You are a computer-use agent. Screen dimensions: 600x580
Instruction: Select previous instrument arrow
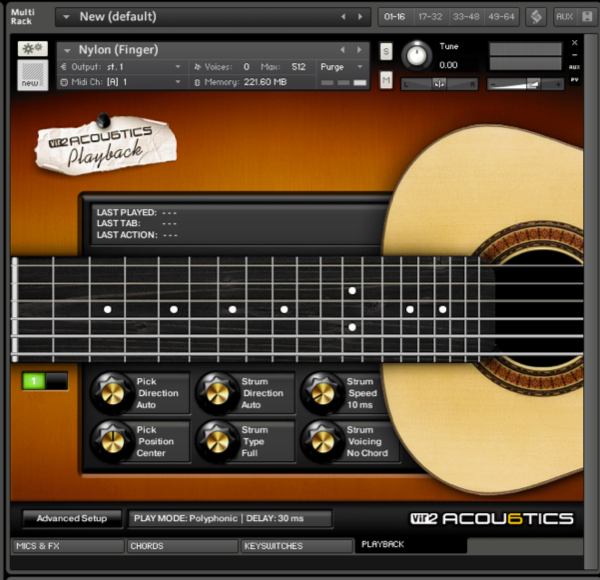(342, 50)
